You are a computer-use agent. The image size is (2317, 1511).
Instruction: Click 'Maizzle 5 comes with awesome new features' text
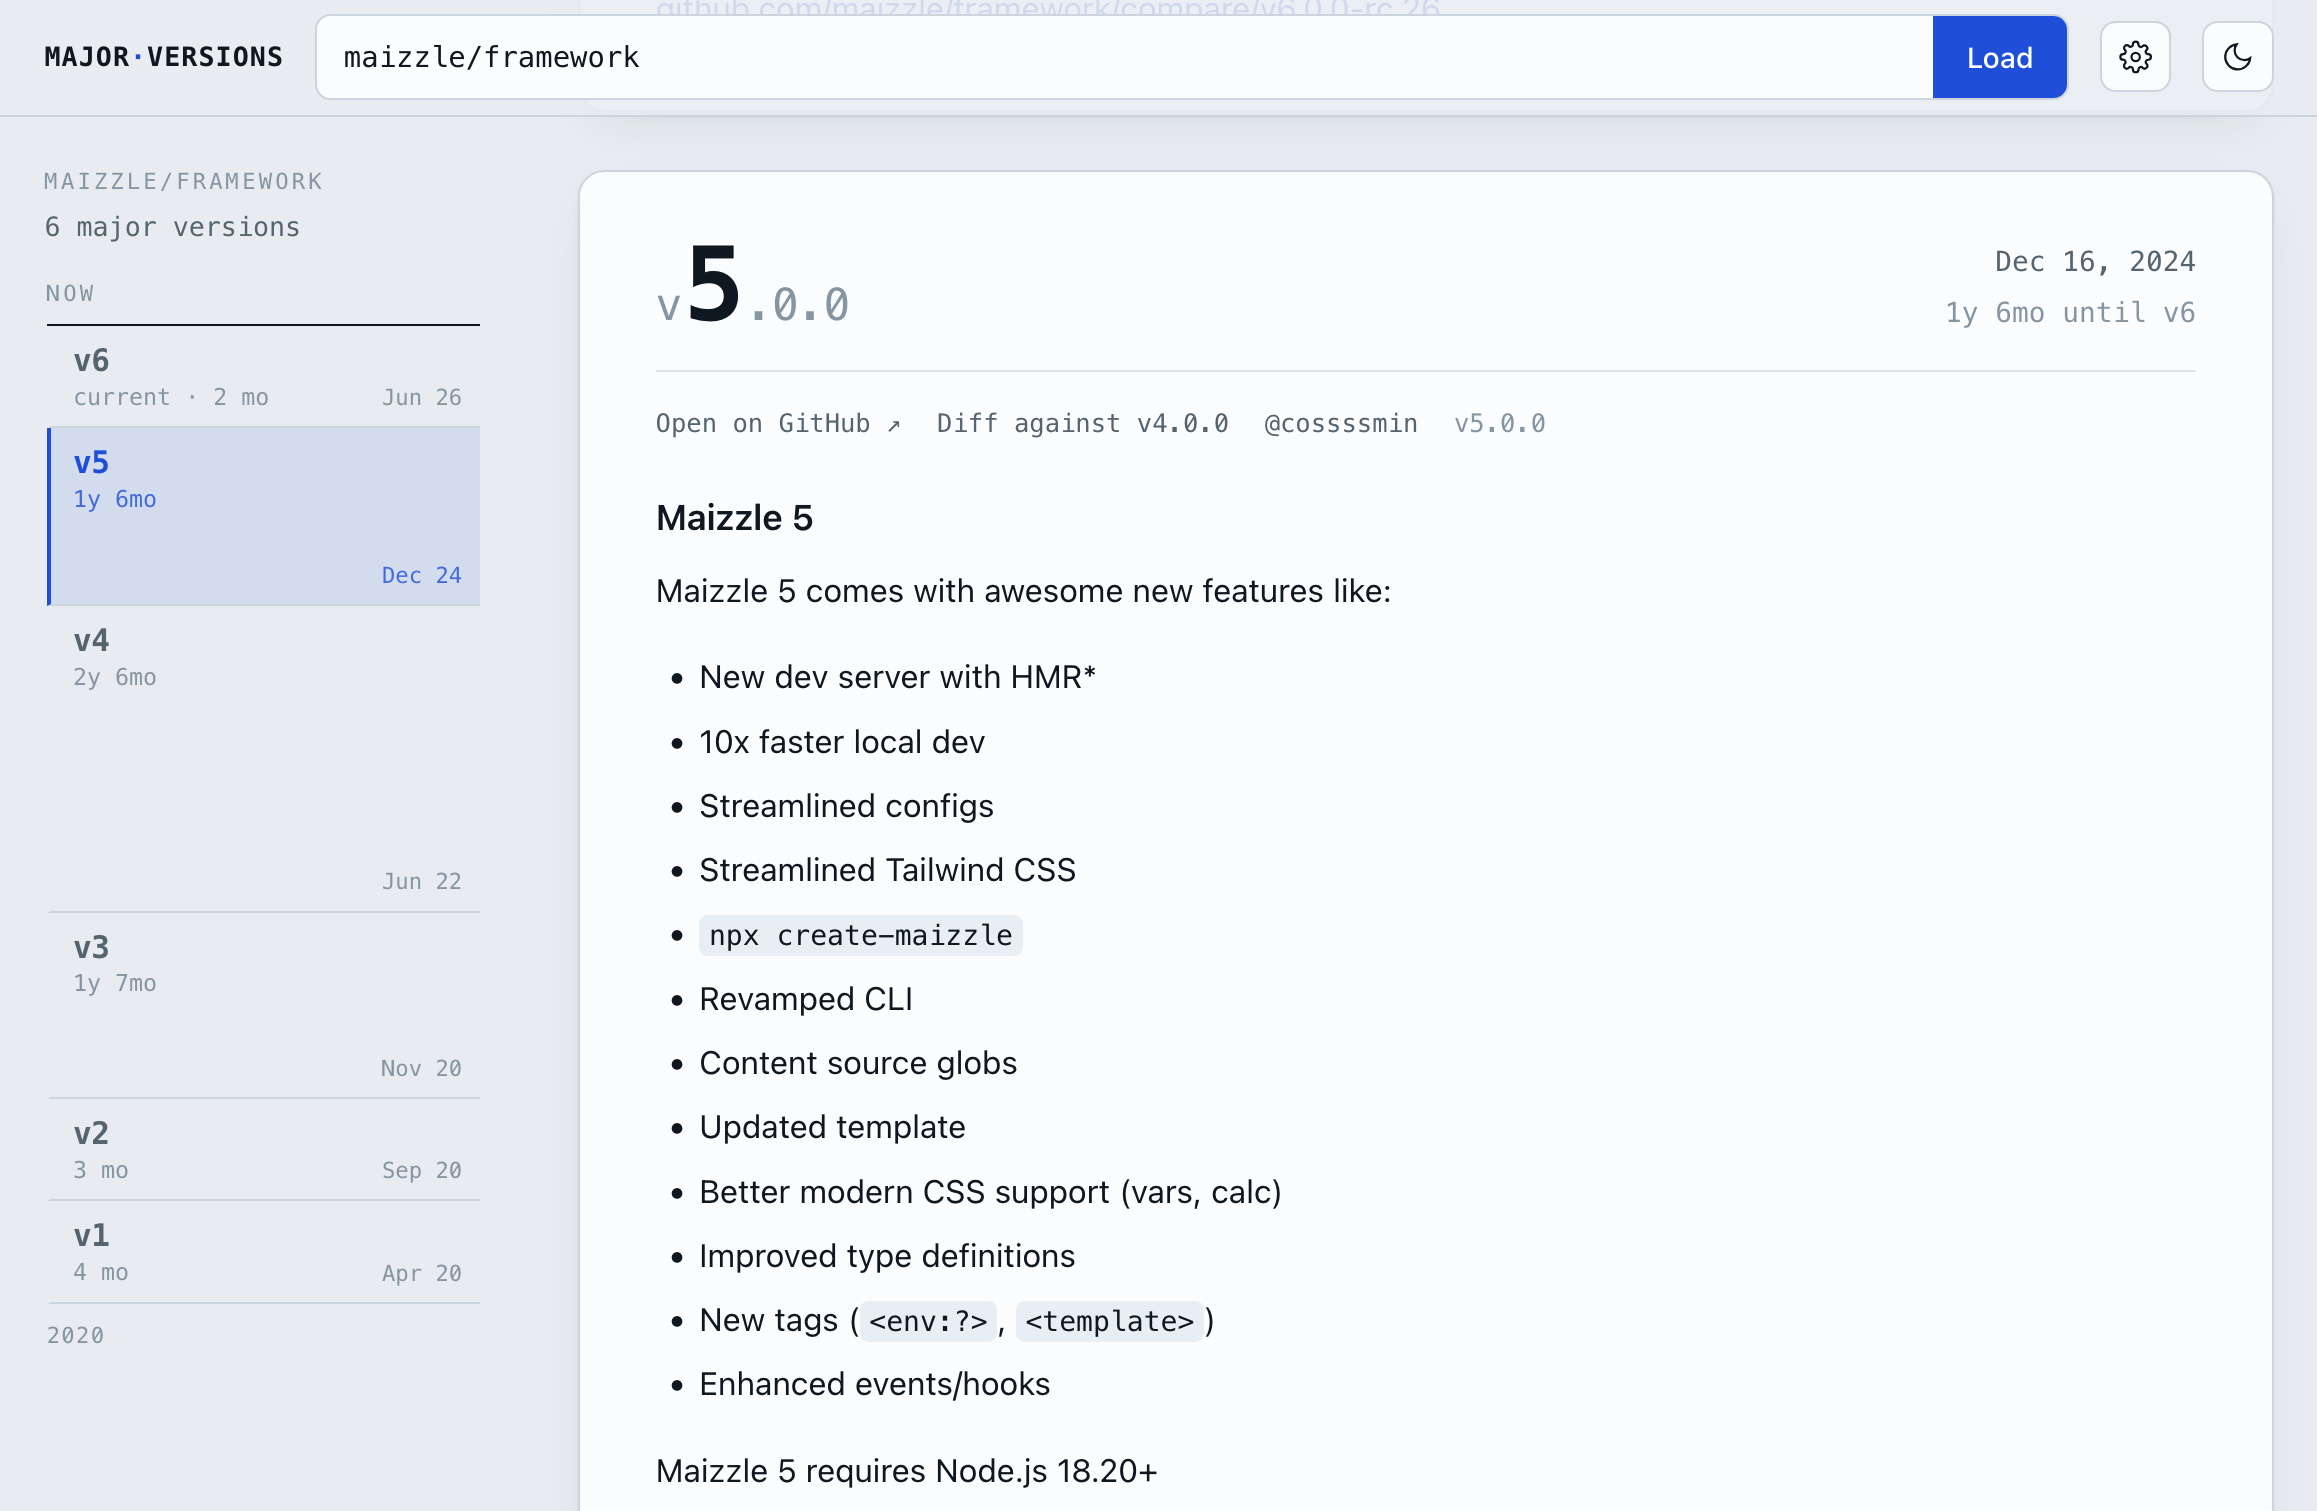pyautogui.click(x=1023, y=591)
